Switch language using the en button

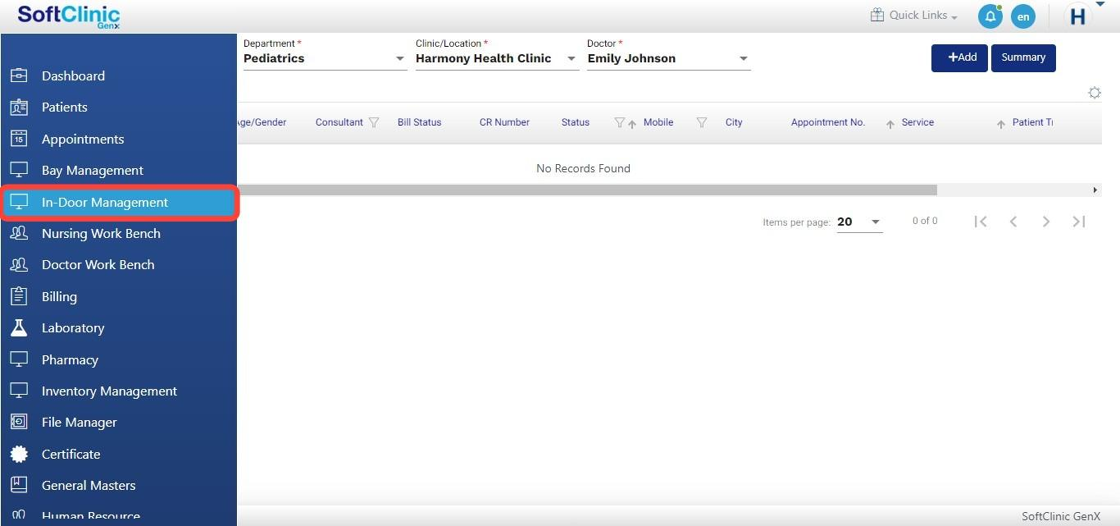point(1022,17)
